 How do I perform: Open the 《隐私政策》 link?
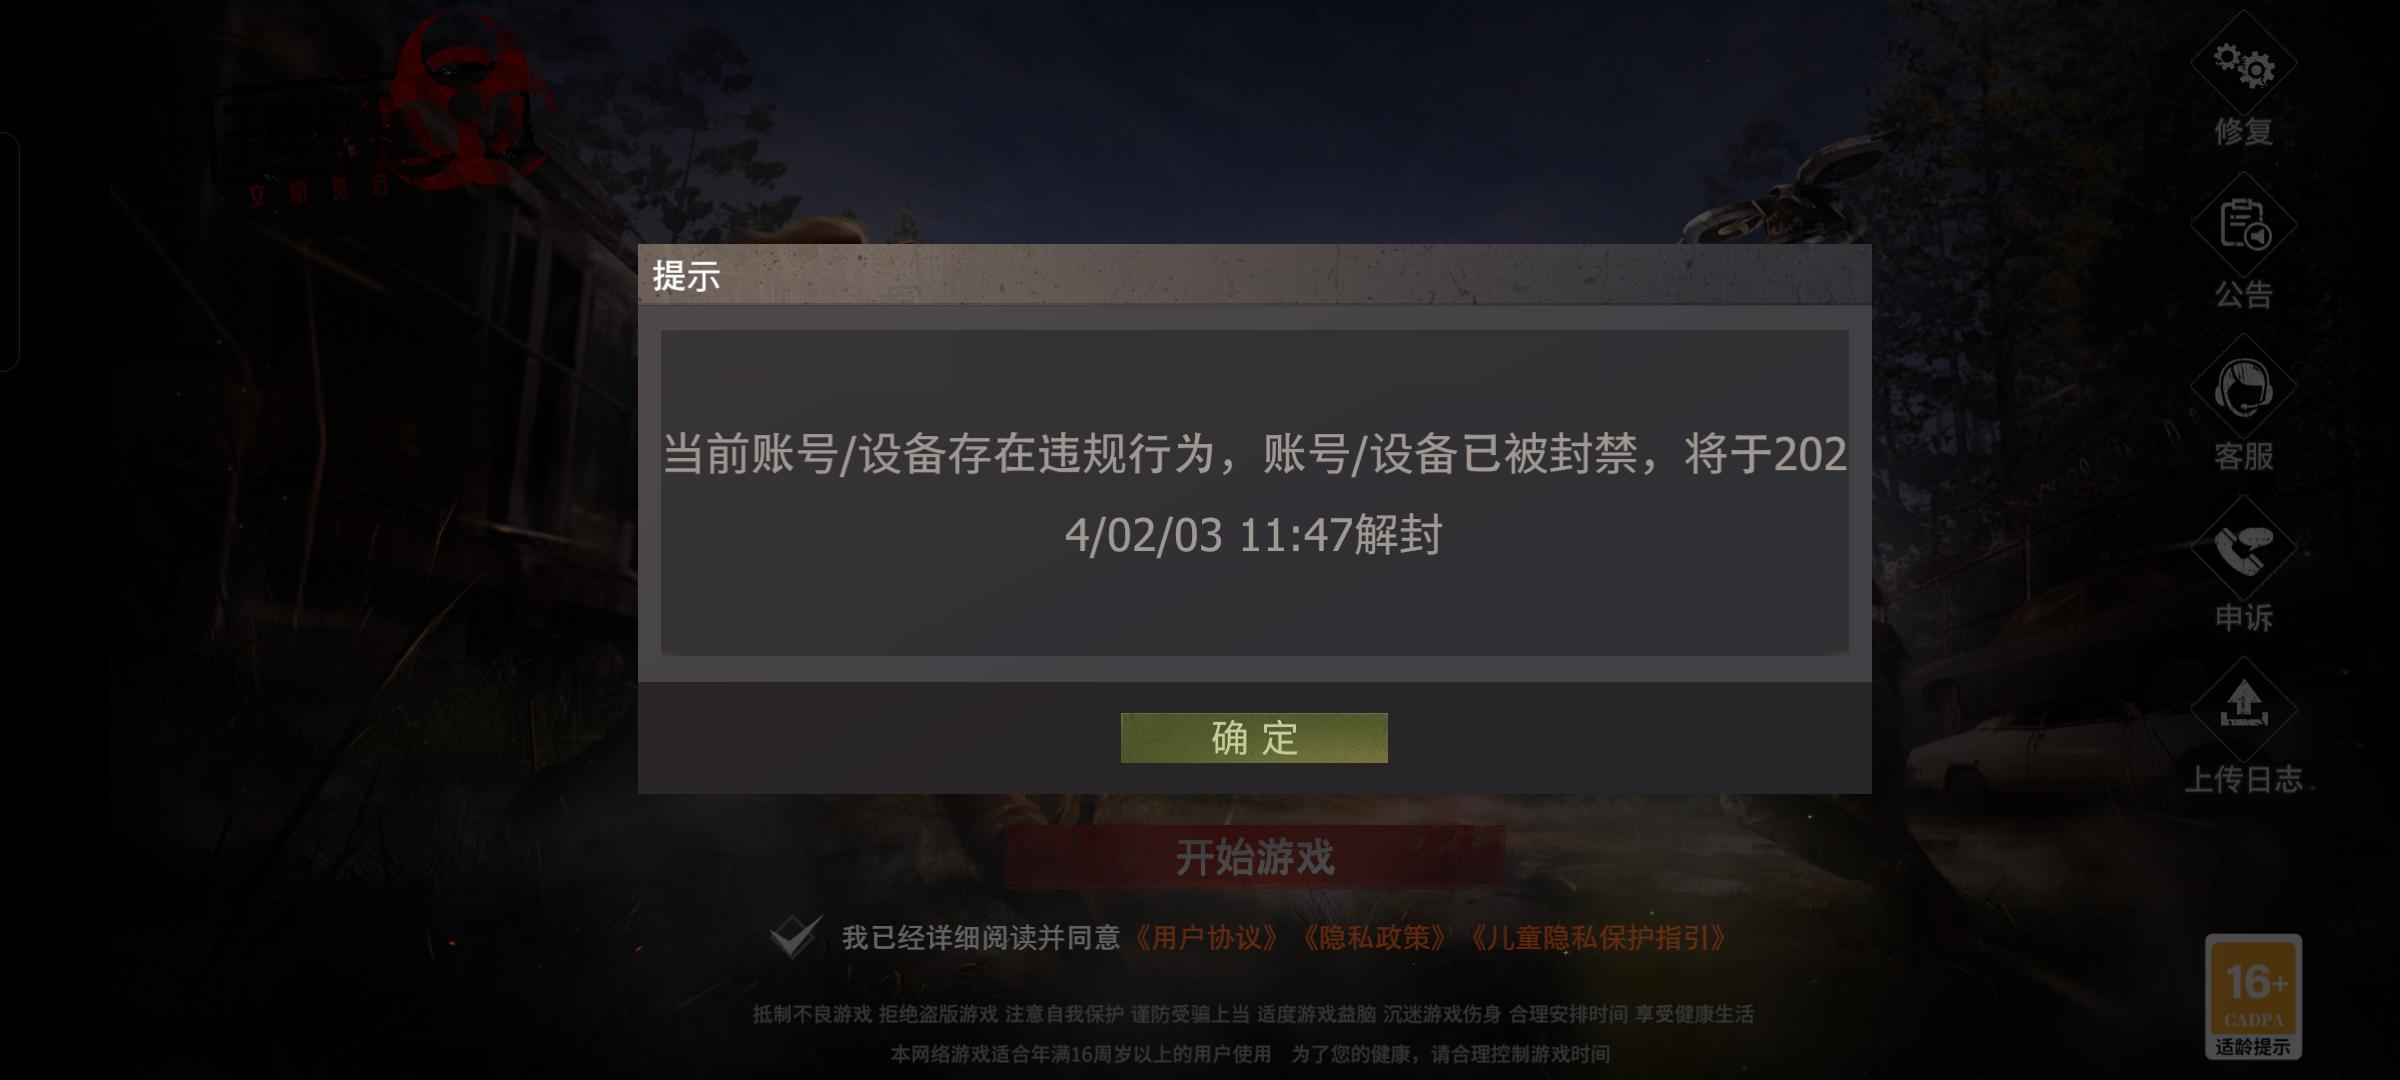coord(1373,938)
